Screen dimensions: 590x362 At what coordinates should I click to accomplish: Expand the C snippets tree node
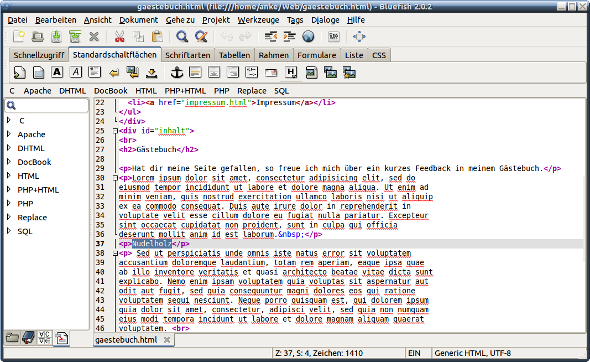(x=9, y=120)
